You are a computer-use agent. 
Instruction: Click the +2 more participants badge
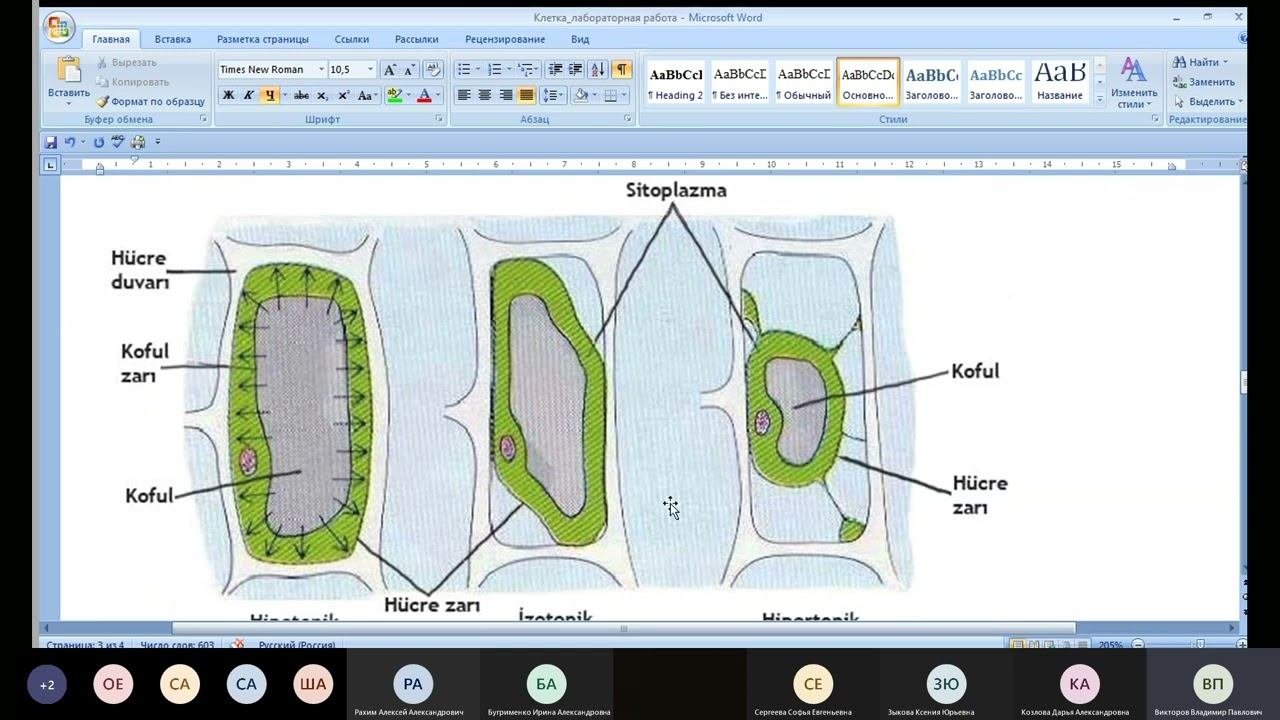(x=47, y=685)
